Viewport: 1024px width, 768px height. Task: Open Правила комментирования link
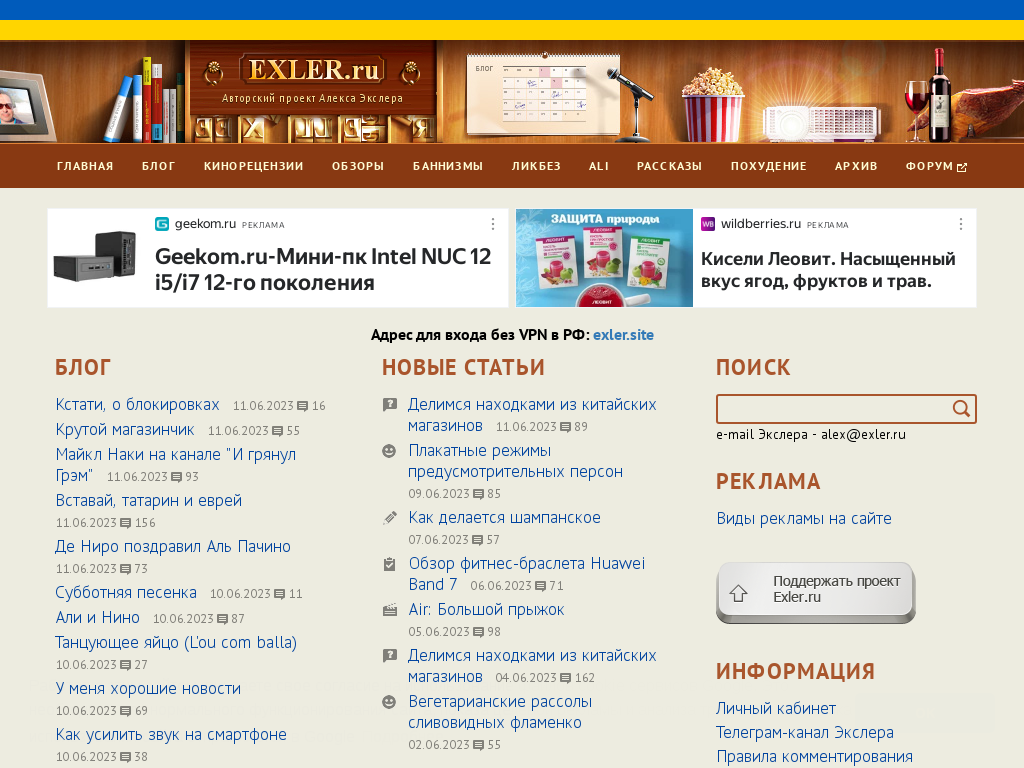coord(814,757)
